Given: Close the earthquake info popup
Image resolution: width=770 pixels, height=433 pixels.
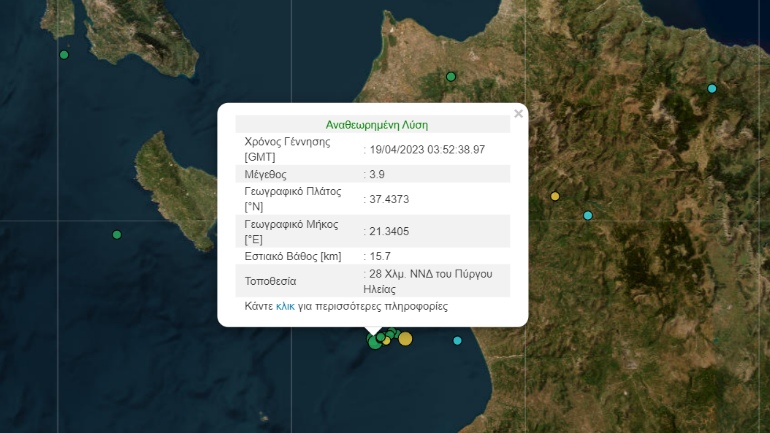Looking at the screenshot, I should [x=518, y=114].
